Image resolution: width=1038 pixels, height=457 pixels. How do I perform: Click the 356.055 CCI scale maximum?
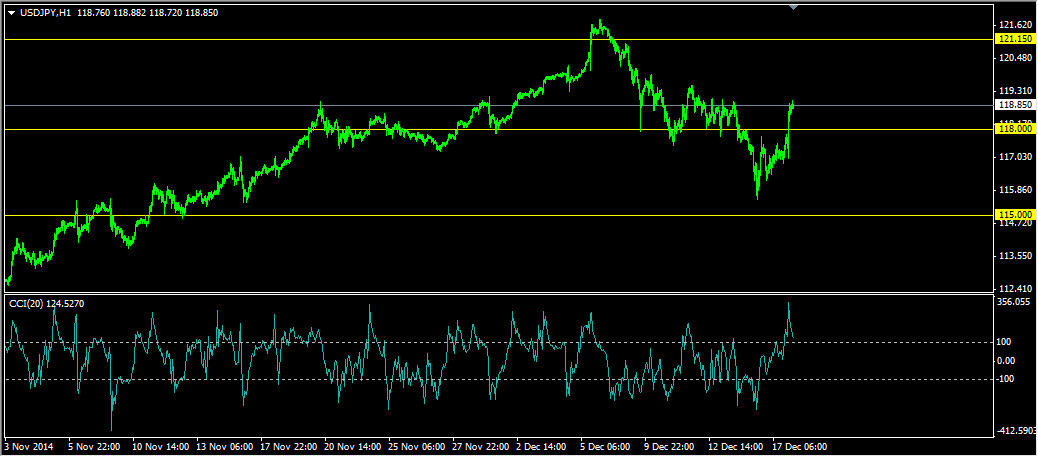(1015, 302)
